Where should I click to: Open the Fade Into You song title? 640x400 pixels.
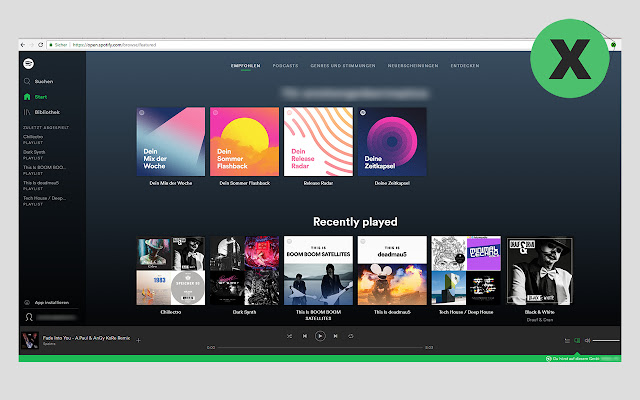[x=87, y=338]
